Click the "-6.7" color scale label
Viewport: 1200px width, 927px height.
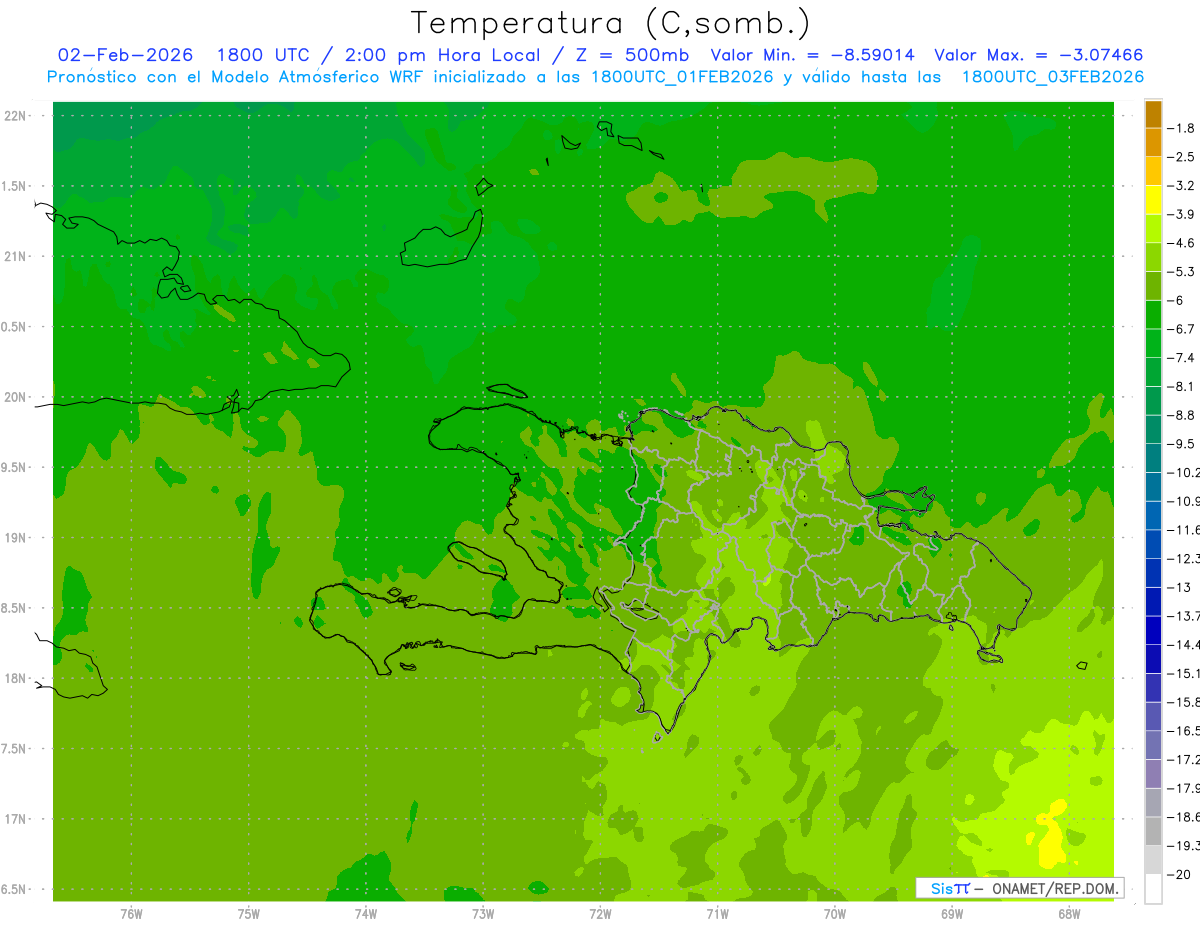(1181, 329)
